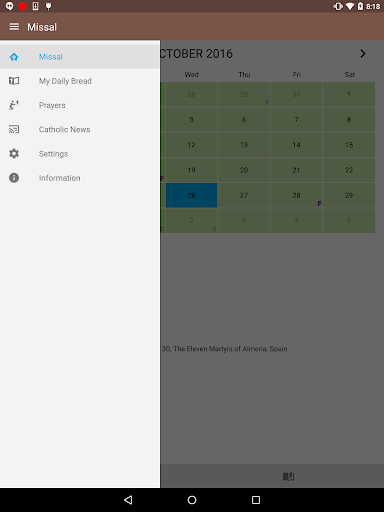
Task: Select the Missal home icon
Action: click(14, 57)
